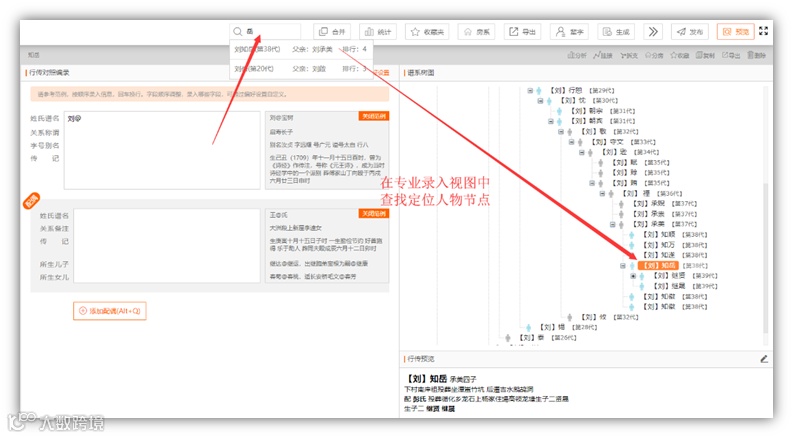Collapse the 承美 第37代 tree node

612,224
